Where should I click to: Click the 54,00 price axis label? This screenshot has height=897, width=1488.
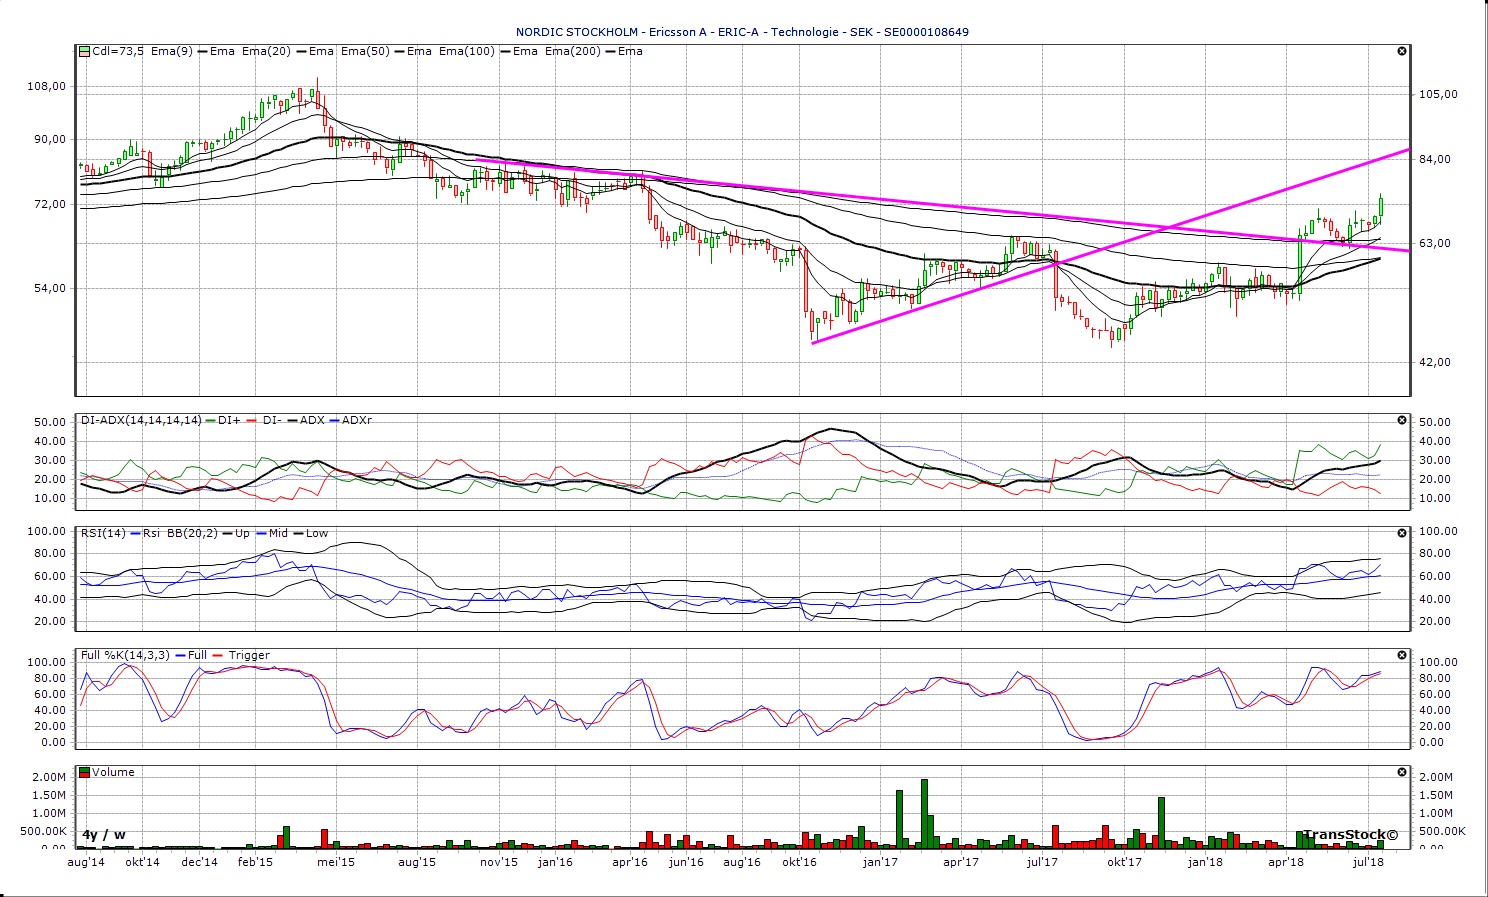coord(51,288)
